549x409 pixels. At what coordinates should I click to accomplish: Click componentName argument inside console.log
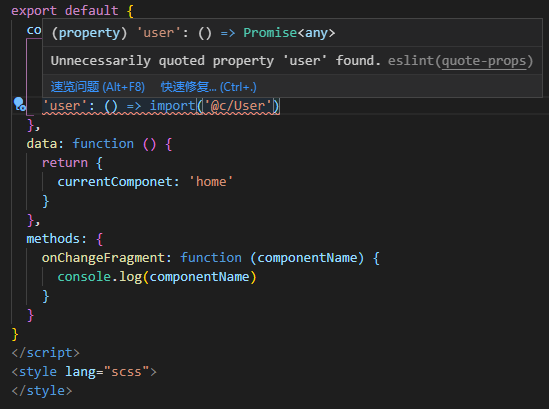click(200, 277)
